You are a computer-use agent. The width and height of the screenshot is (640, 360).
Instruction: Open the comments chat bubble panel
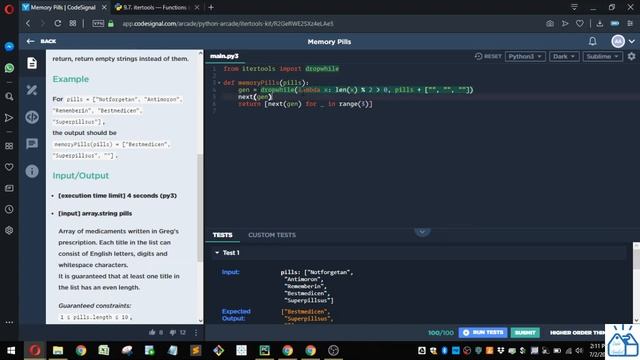coord(32,144)
